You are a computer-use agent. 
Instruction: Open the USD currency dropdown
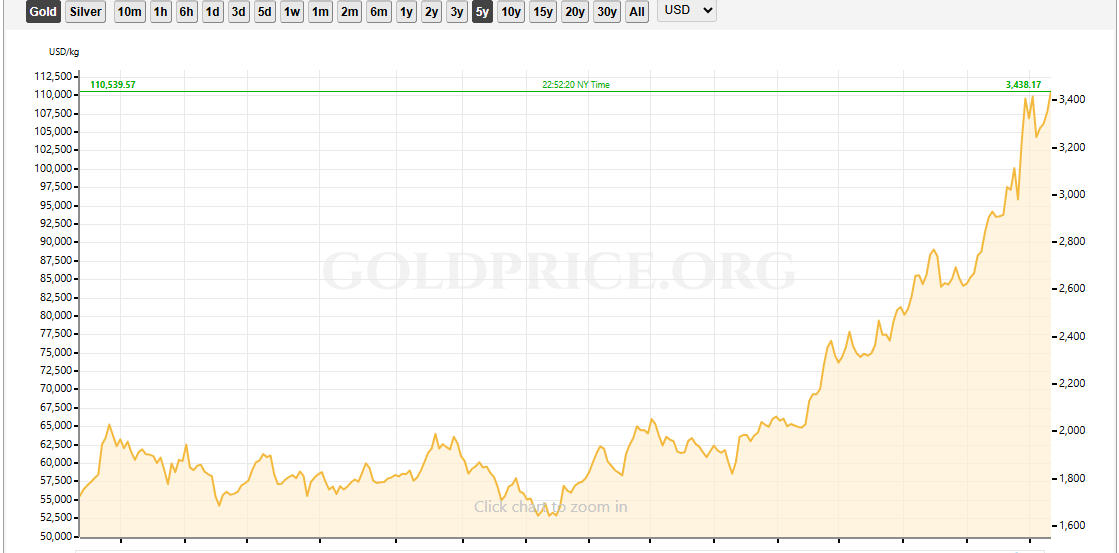[x=686, y=11]
